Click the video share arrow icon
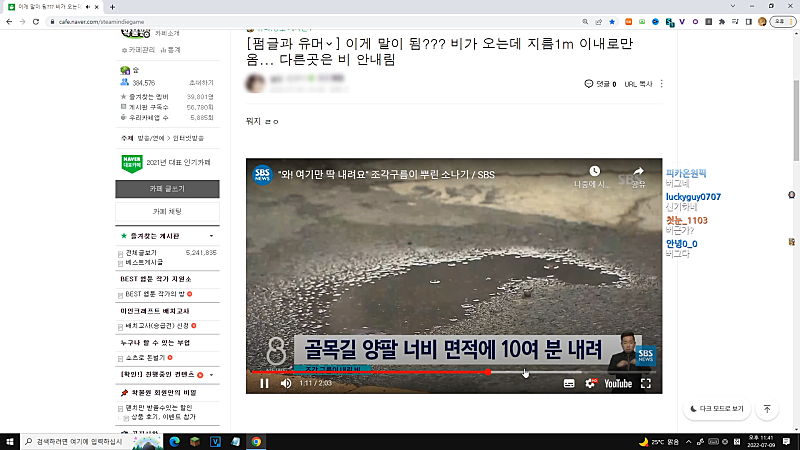Image resolution: width=800 pixels, height=450 pixels. coord(638,171)
